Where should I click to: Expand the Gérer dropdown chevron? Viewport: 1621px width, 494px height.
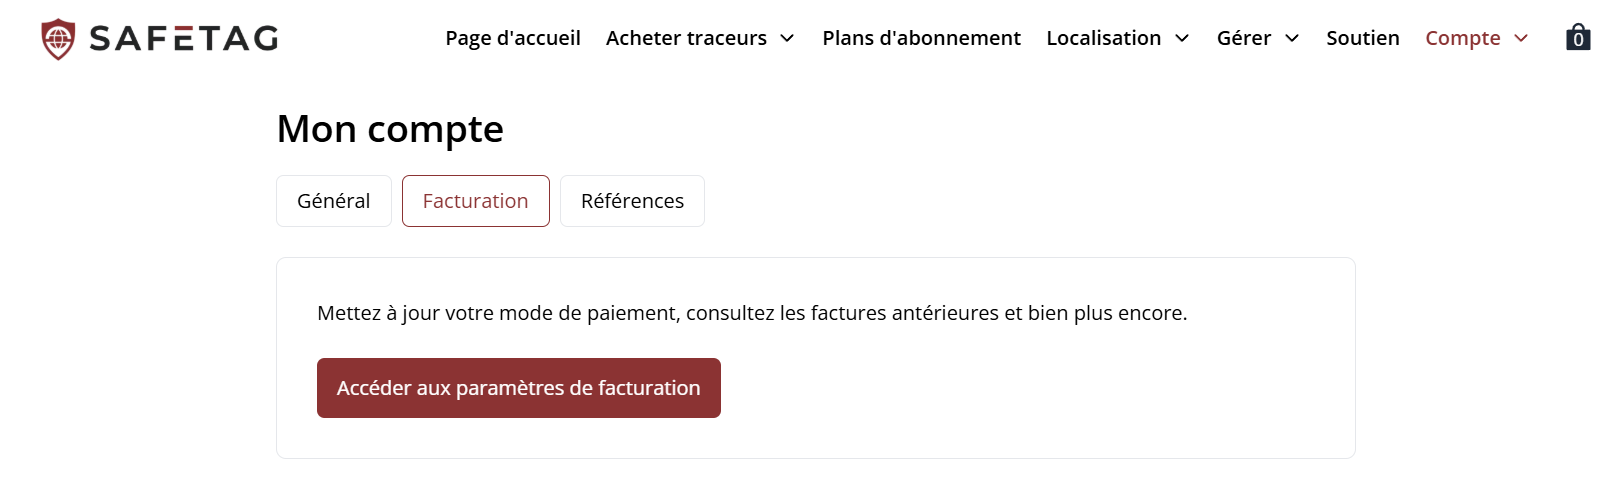[1292, 38]
